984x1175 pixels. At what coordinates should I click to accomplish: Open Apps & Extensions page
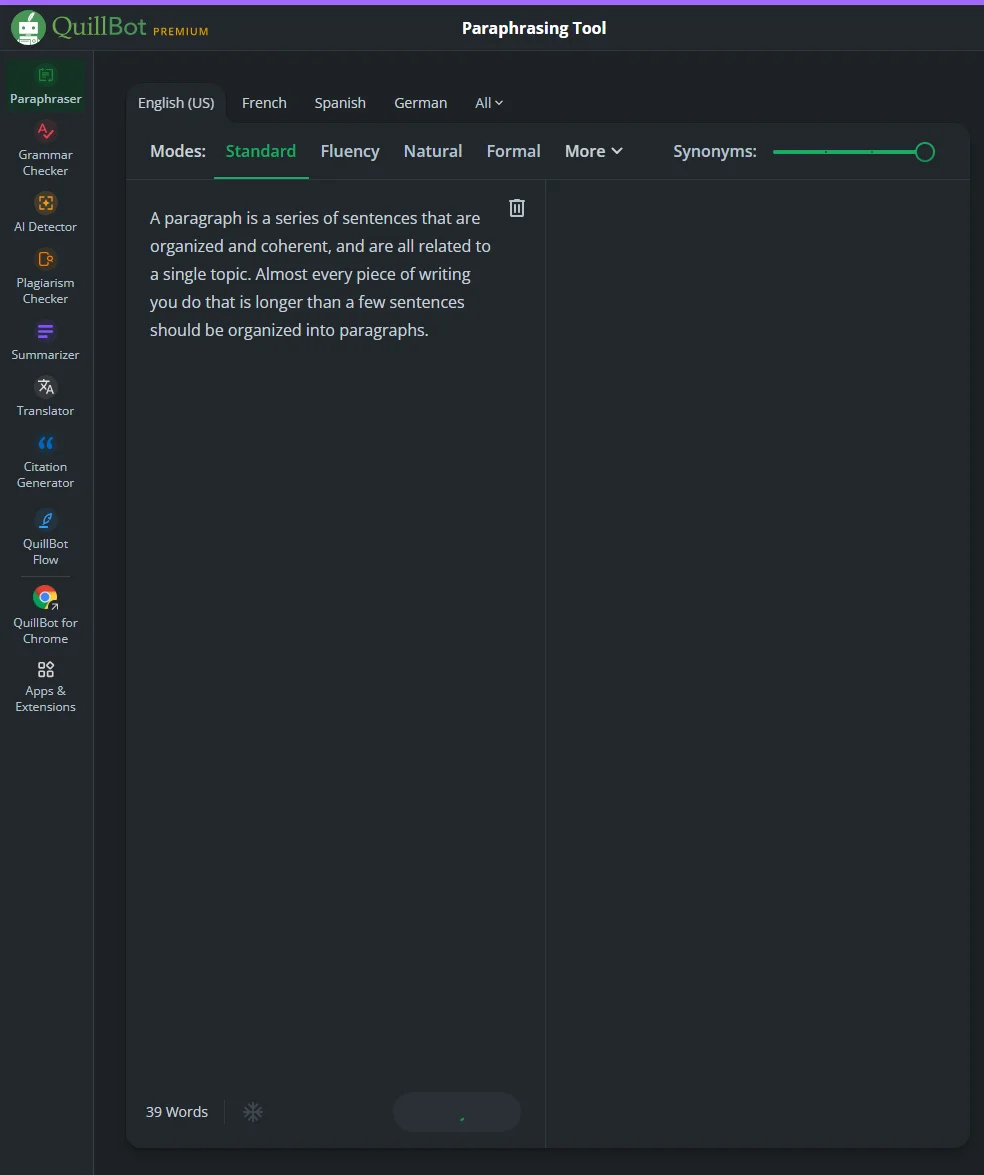click(46, 687)
